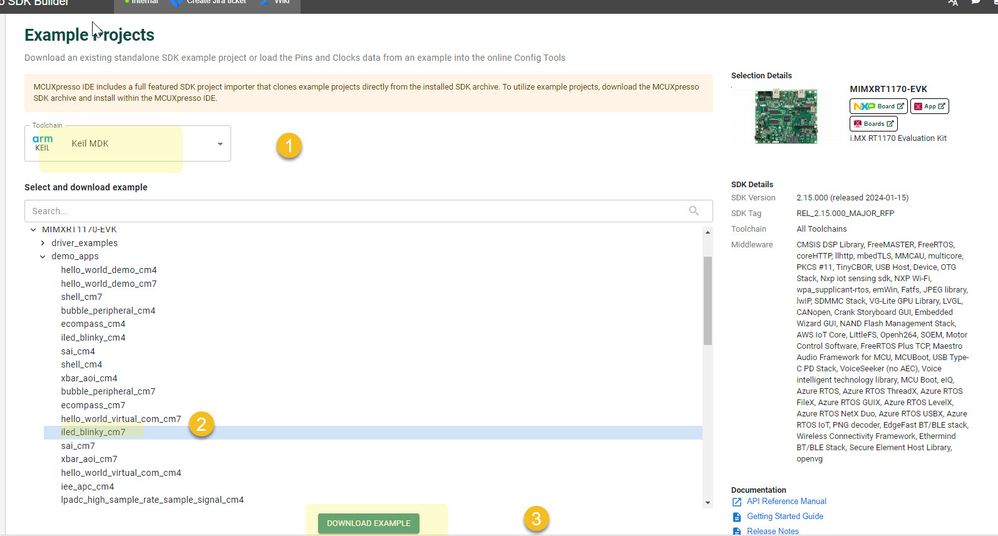
Task: Collapse the demo_apps folder
Action: tap(43, 257)
